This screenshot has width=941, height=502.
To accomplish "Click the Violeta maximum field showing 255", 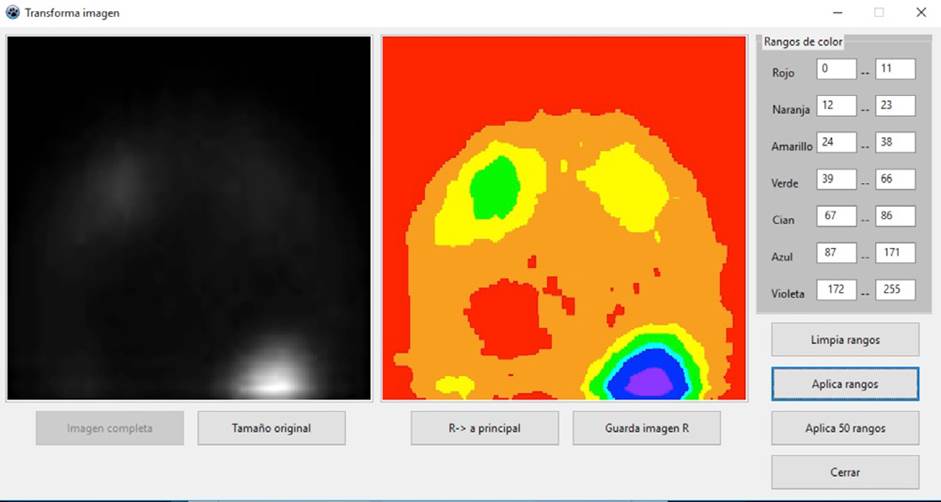I will click(x=895, y=290).
